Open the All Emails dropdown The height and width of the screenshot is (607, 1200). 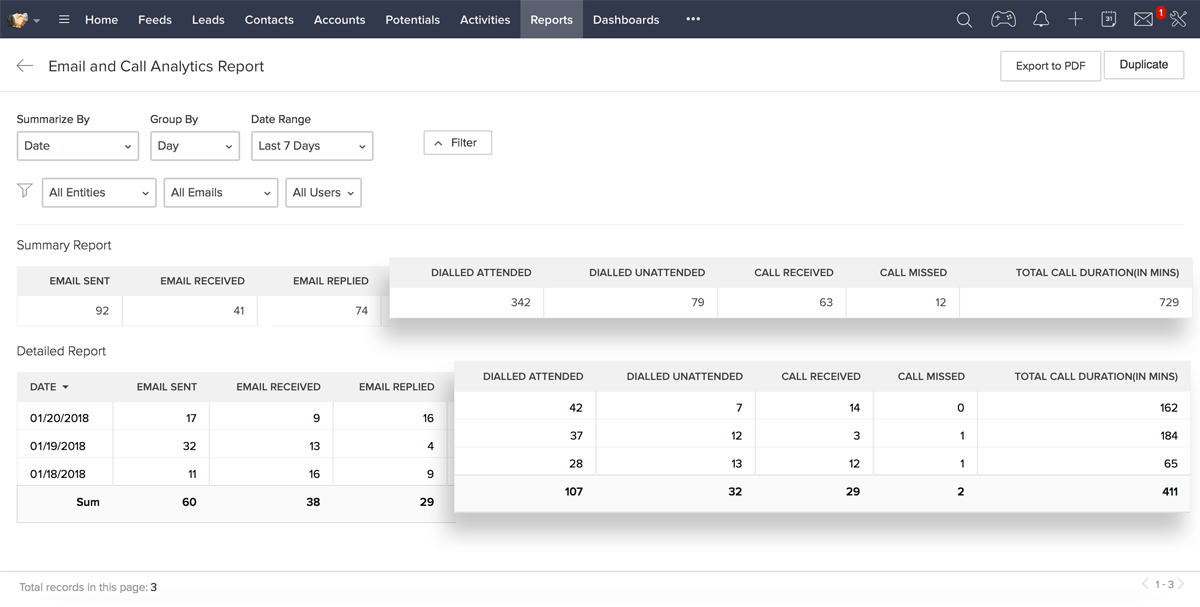pyautogui.click(x=220, y=193)
